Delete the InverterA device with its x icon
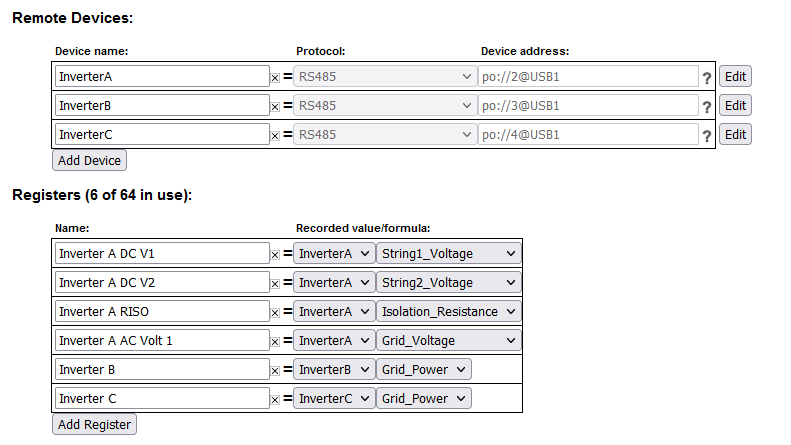 pos(275,78)
